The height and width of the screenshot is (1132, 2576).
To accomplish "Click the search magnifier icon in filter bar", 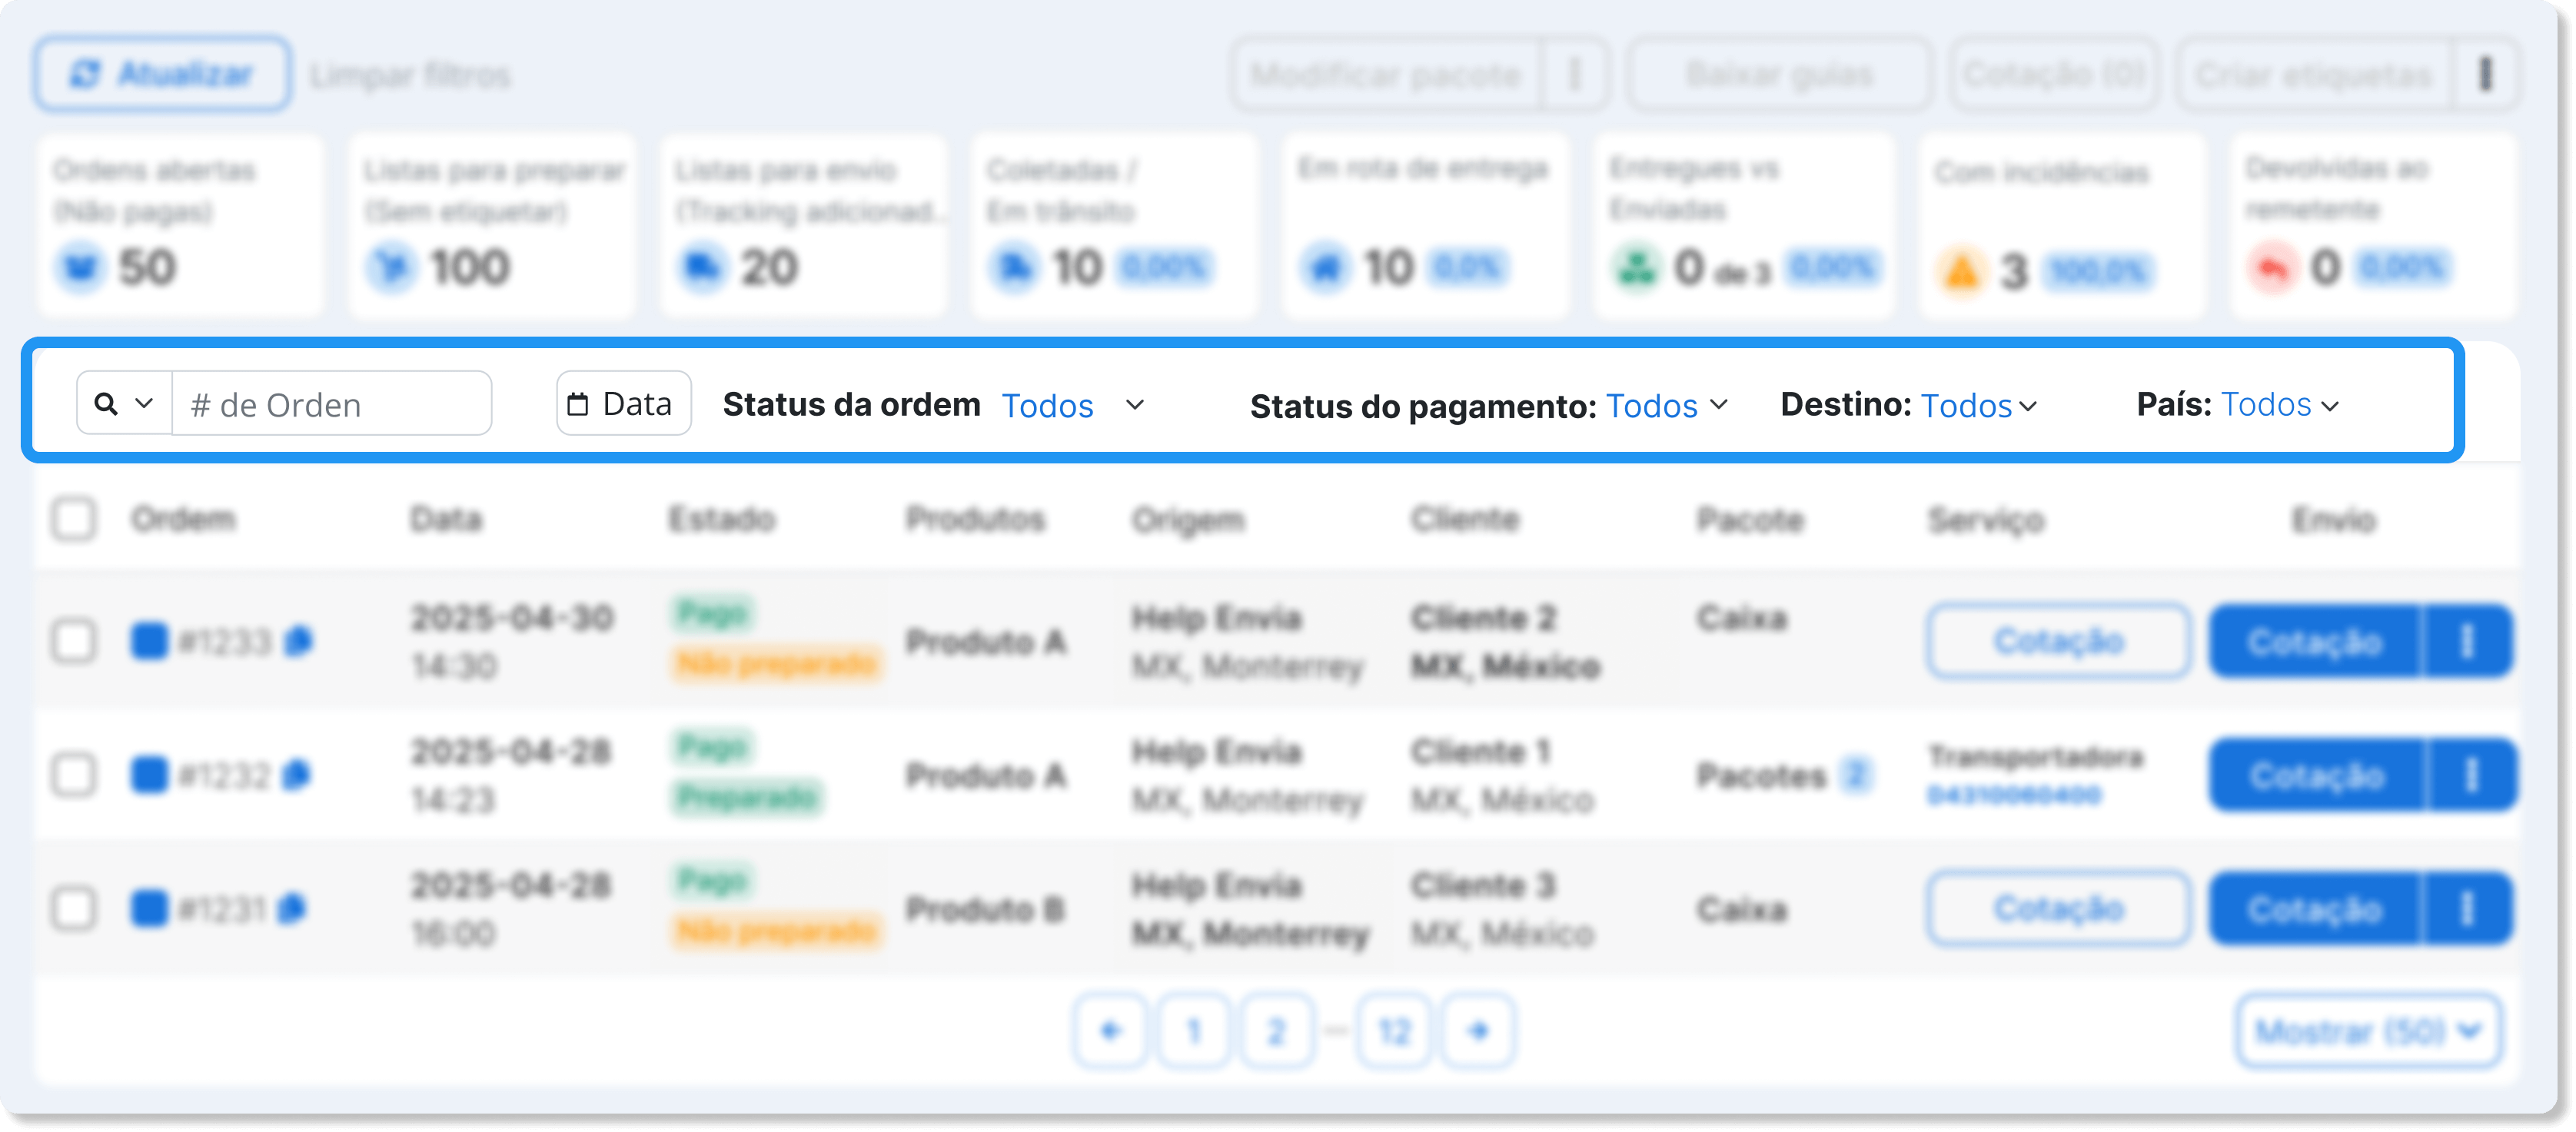I will tap(106, 403).
